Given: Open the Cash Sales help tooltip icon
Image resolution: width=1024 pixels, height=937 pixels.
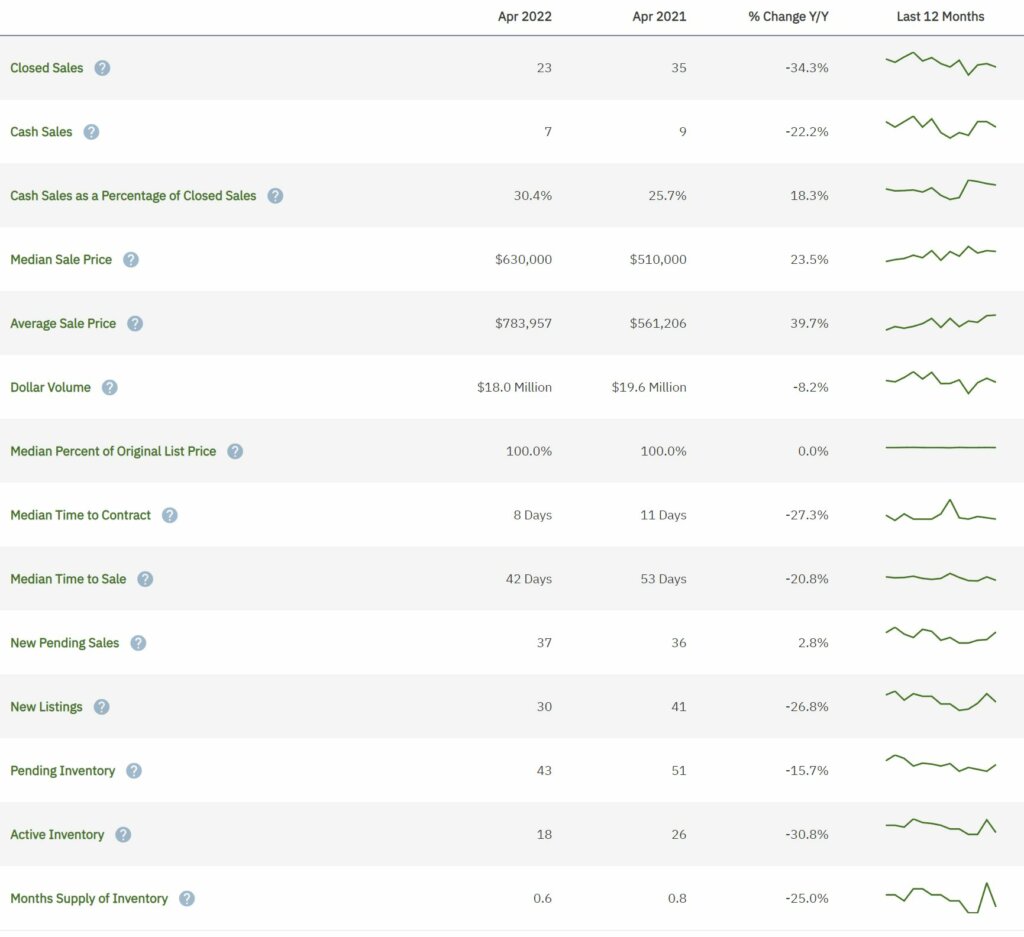Looking at the screenshot, I should (91, 132).
